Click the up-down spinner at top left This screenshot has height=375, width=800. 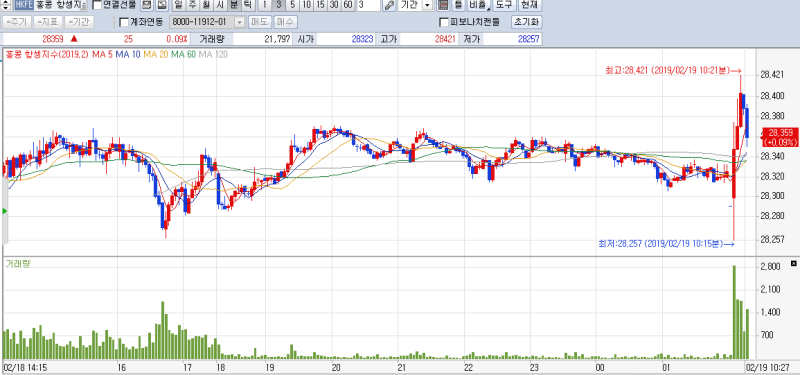point(6,5)
